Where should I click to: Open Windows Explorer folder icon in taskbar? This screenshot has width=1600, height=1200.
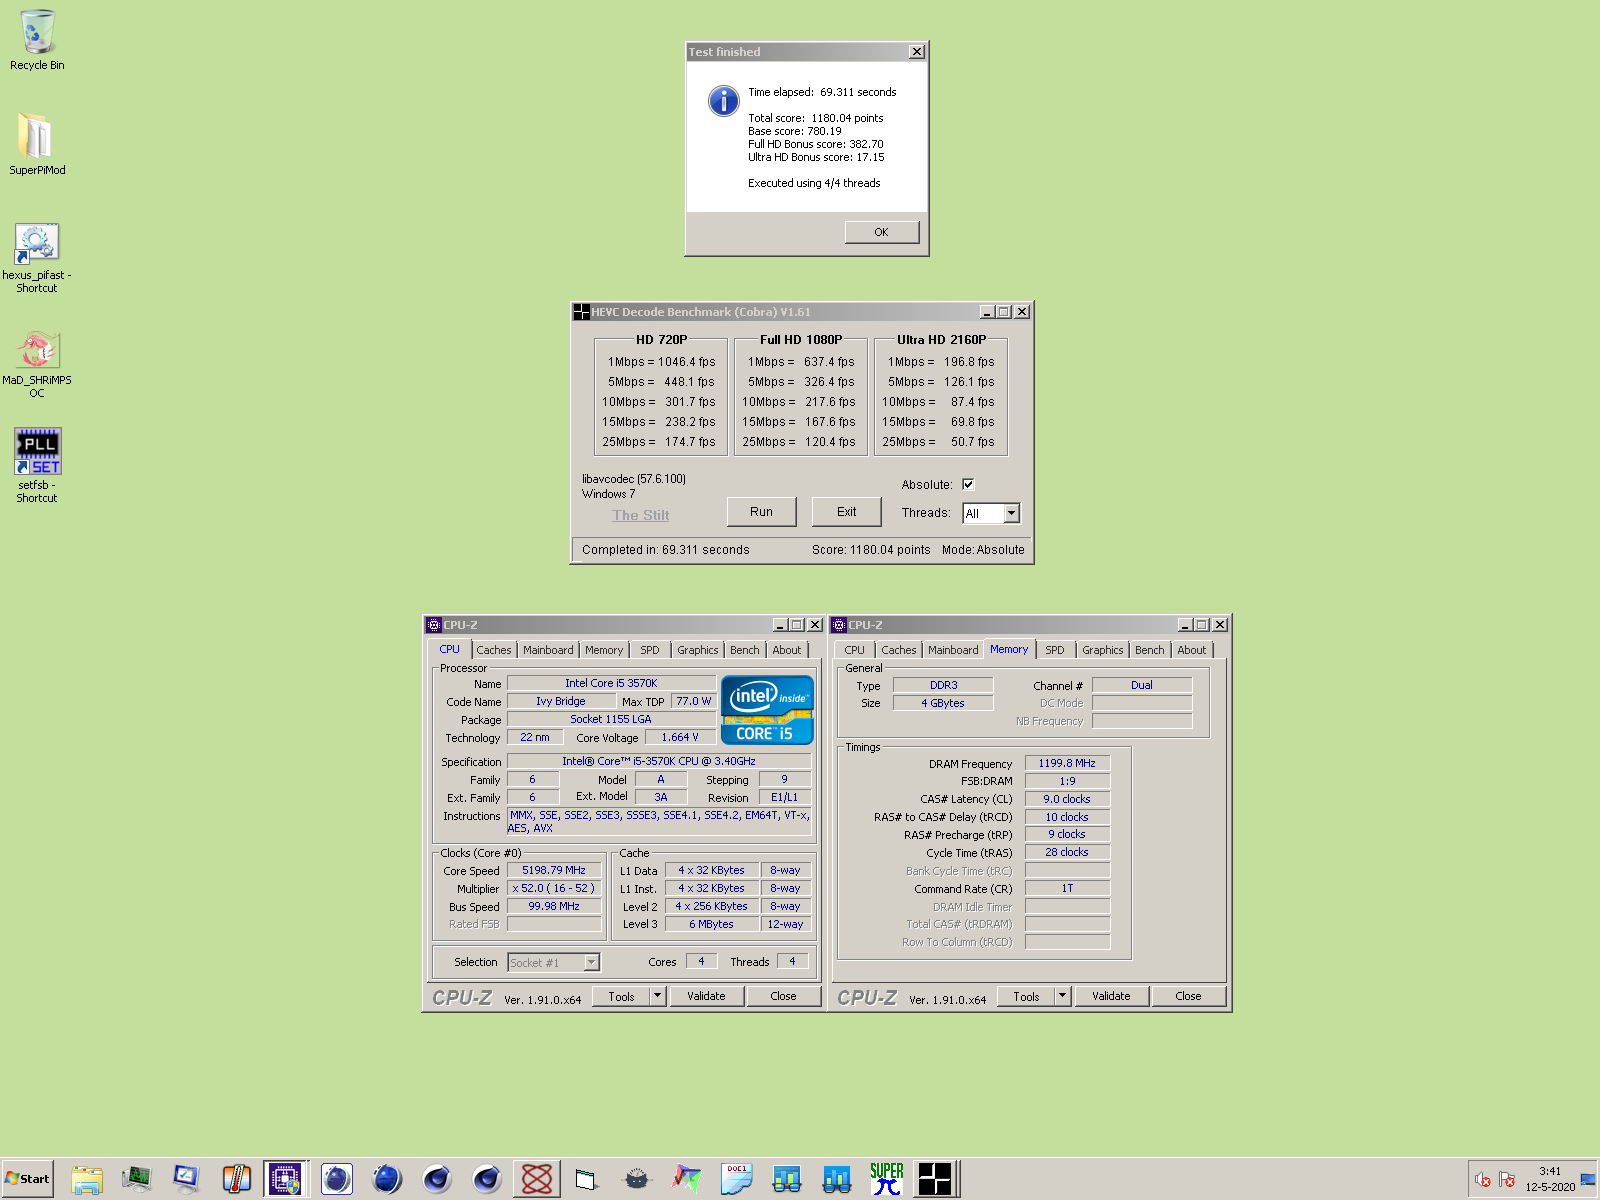pyautogui.click(x=87, y=1179)
